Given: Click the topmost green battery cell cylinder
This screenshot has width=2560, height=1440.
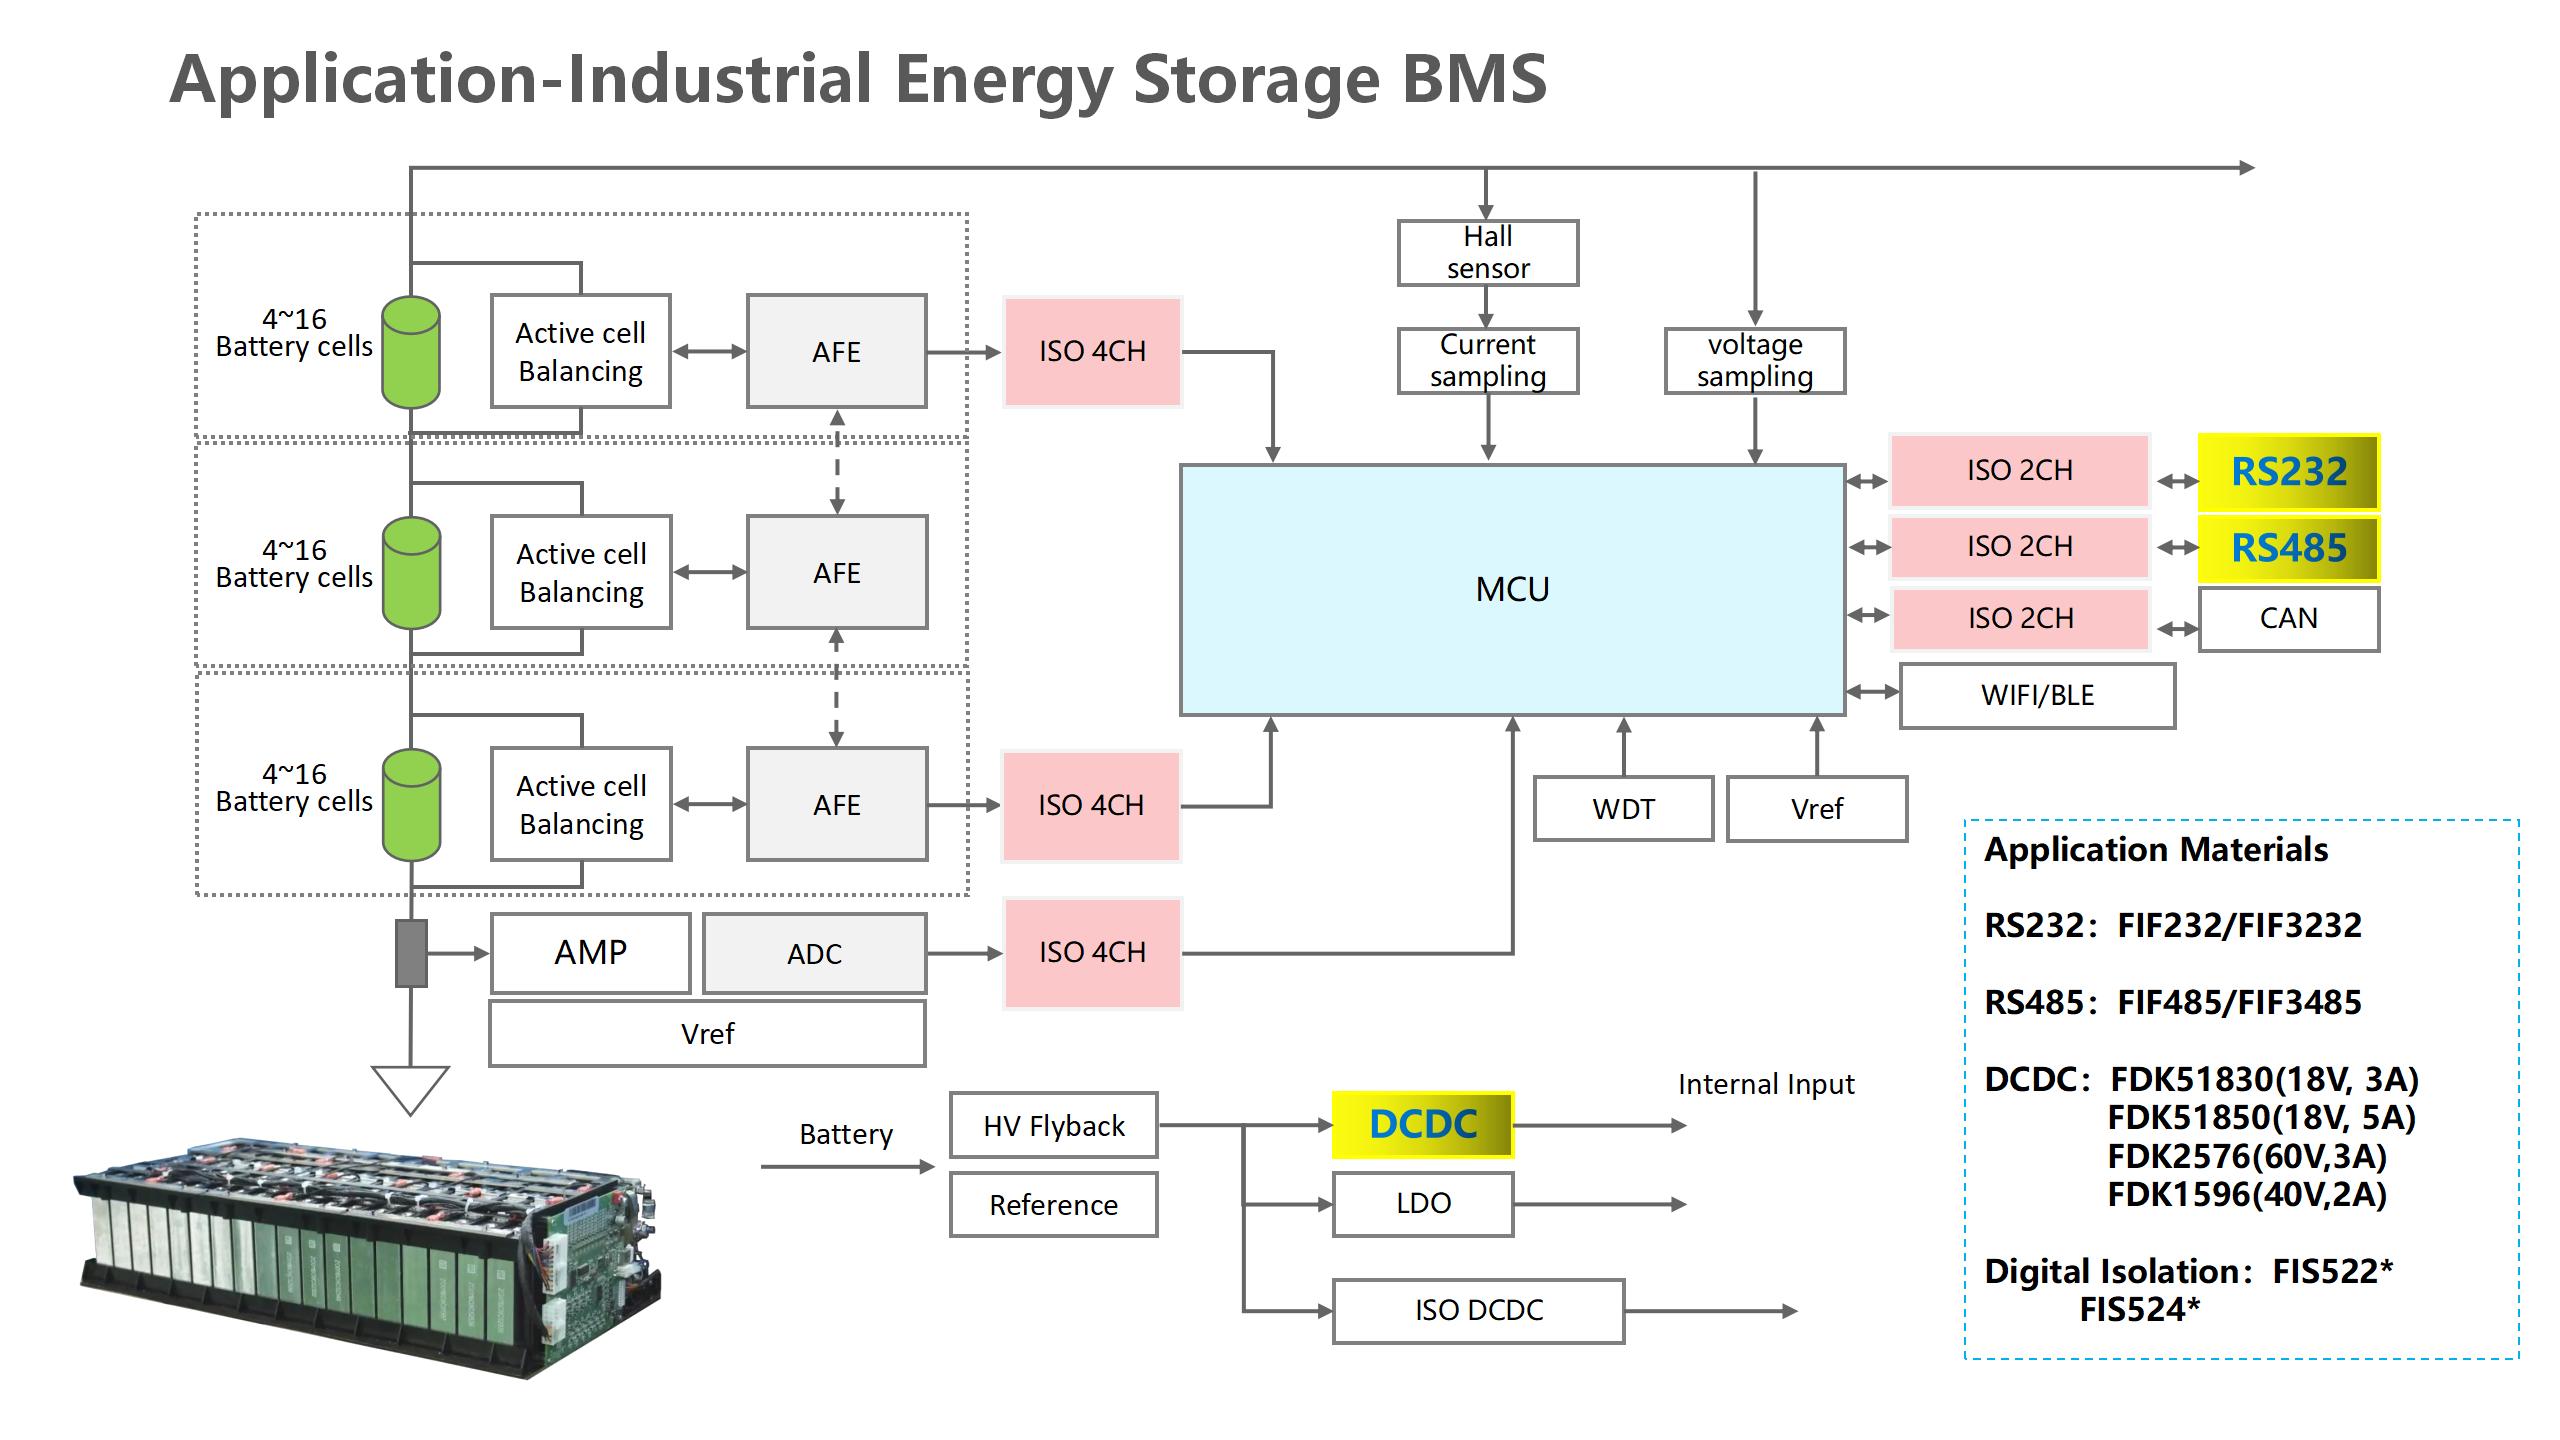Looking at the screenshot, I should click(411, 352).
